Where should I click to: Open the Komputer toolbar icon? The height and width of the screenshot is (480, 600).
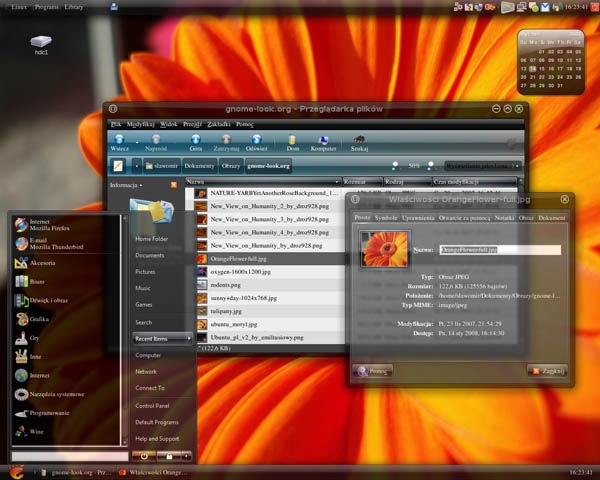pyautogui.click(x=323, y=140)
